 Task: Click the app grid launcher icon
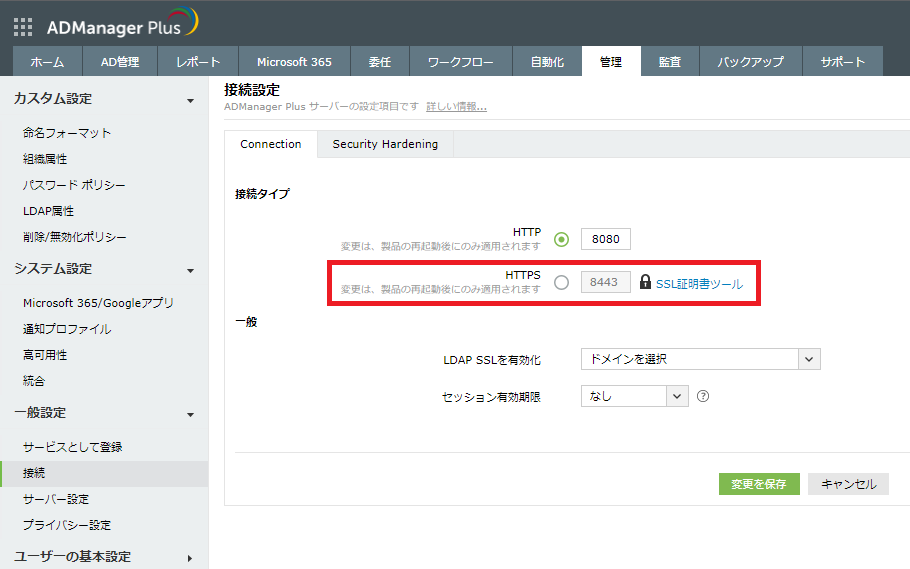(22, 27)
